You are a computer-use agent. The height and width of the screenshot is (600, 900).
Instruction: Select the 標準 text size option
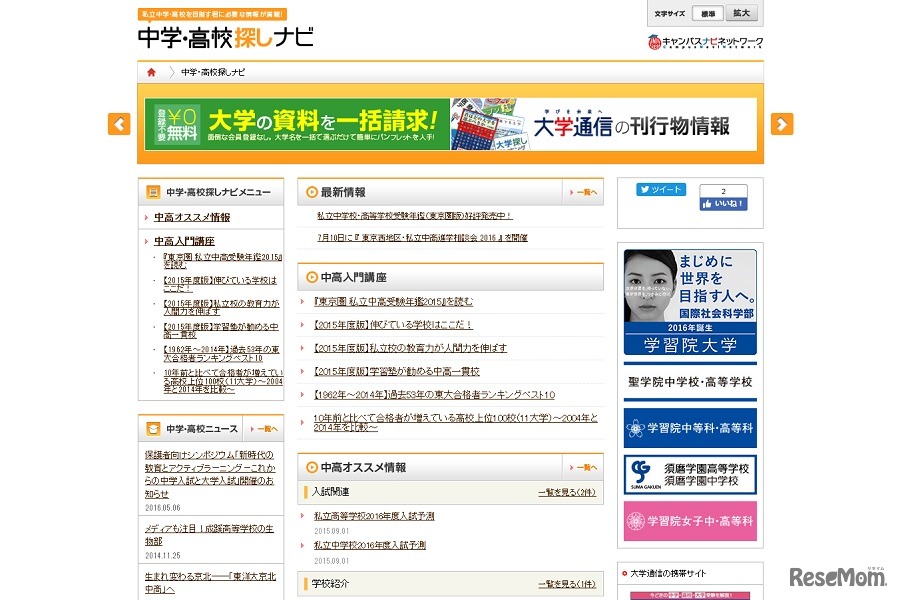coord(706,13)
